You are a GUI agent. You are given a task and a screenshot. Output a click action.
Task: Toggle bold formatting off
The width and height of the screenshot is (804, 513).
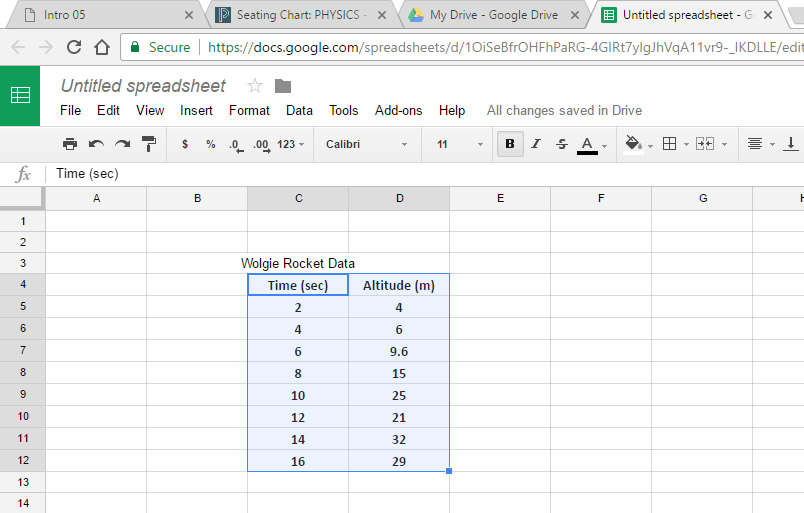pyautogui.click(x=510, y=144)
